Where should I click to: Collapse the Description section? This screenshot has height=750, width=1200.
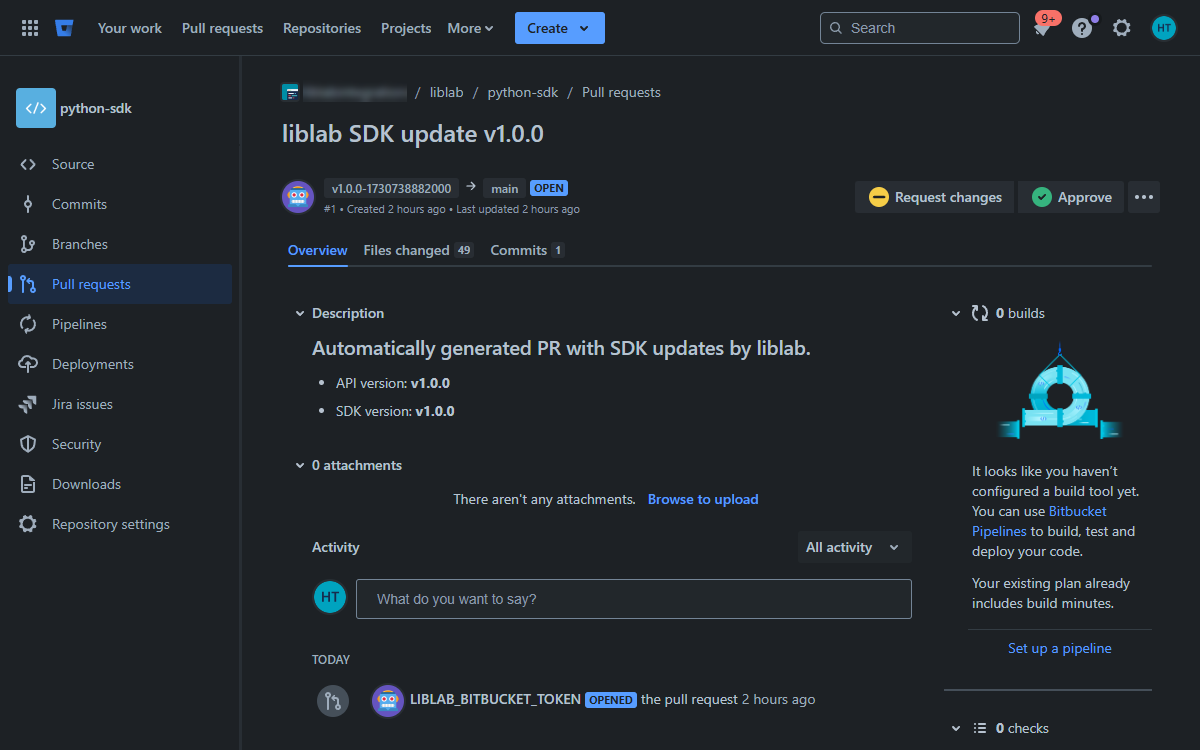tap(299, 313)
